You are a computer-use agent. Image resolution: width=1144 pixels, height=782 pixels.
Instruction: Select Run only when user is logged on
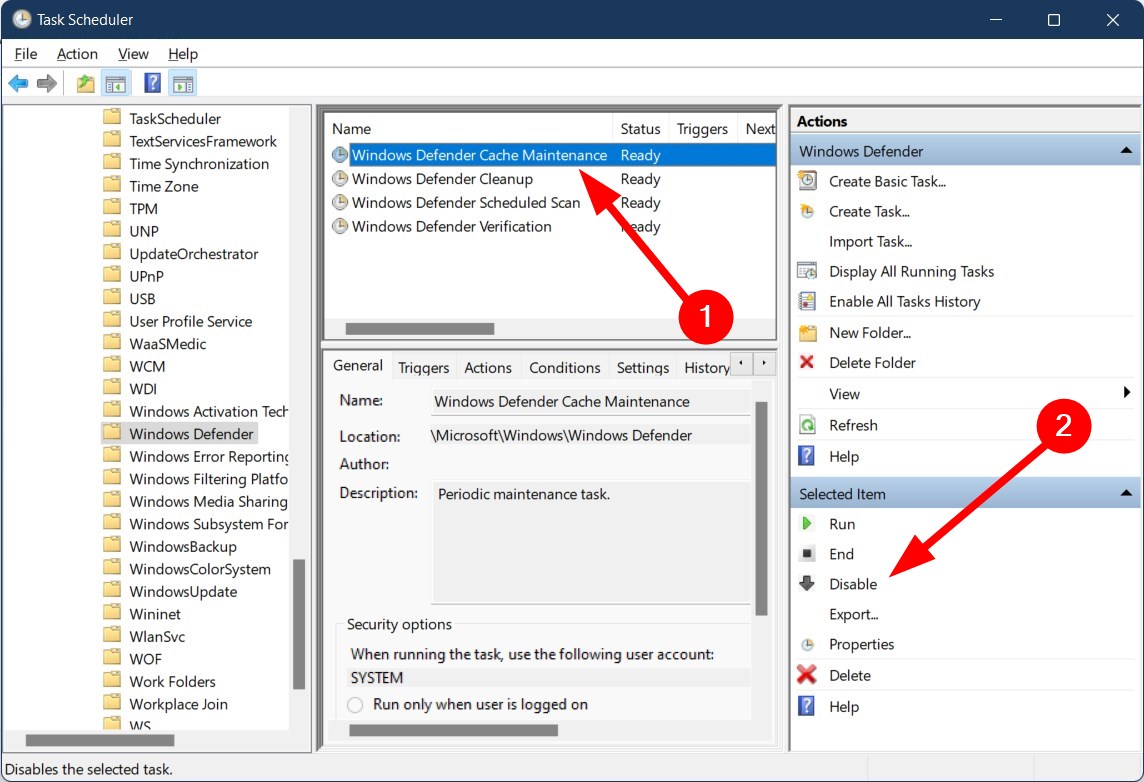click(355, 705)
